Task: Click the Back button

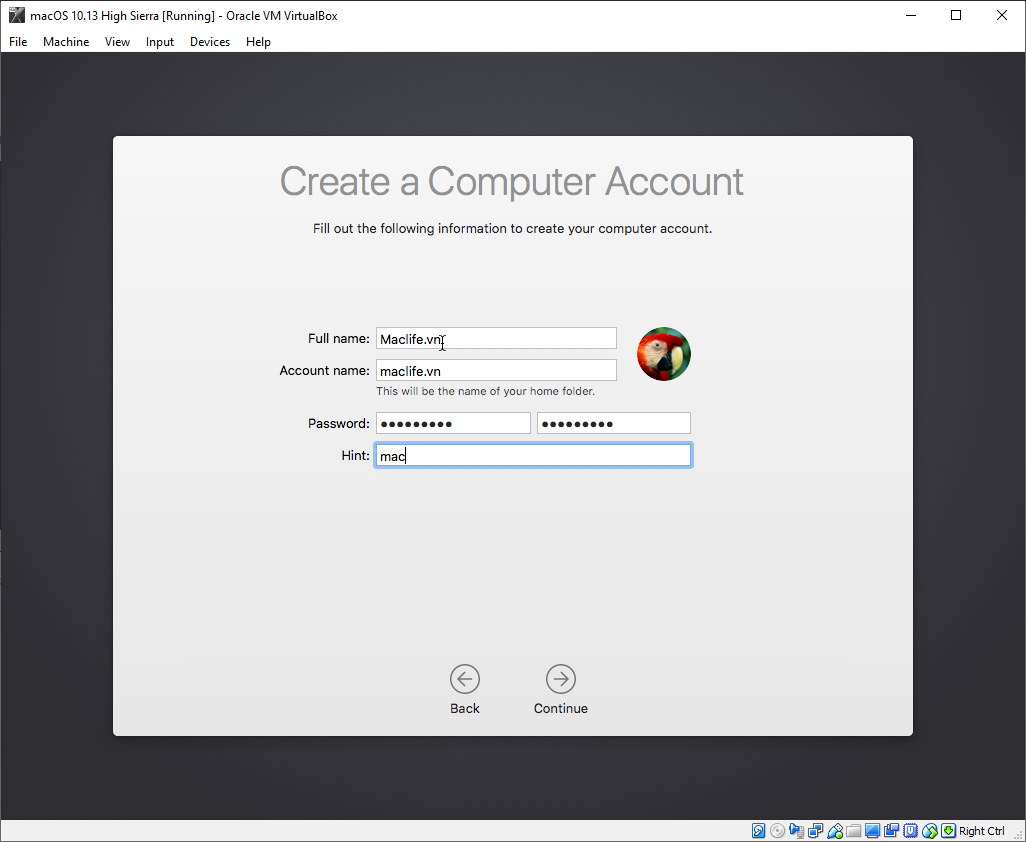Action: pos(464,680)
